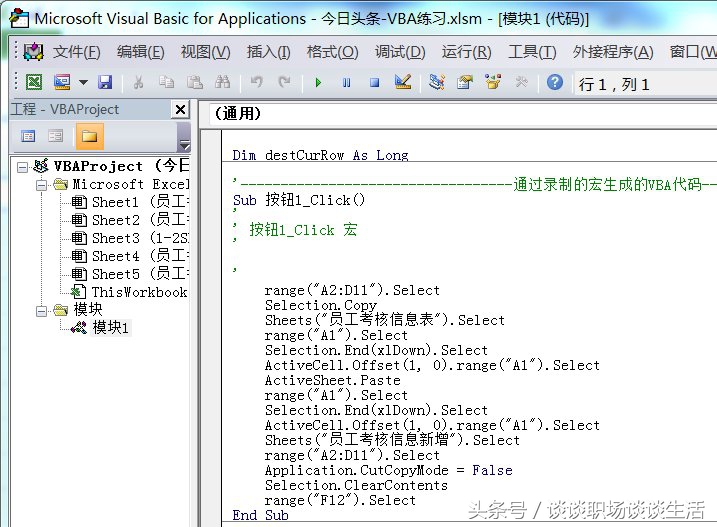Open the 格式(O) menu
The image size is (717, 527).
tap(332, 52)
